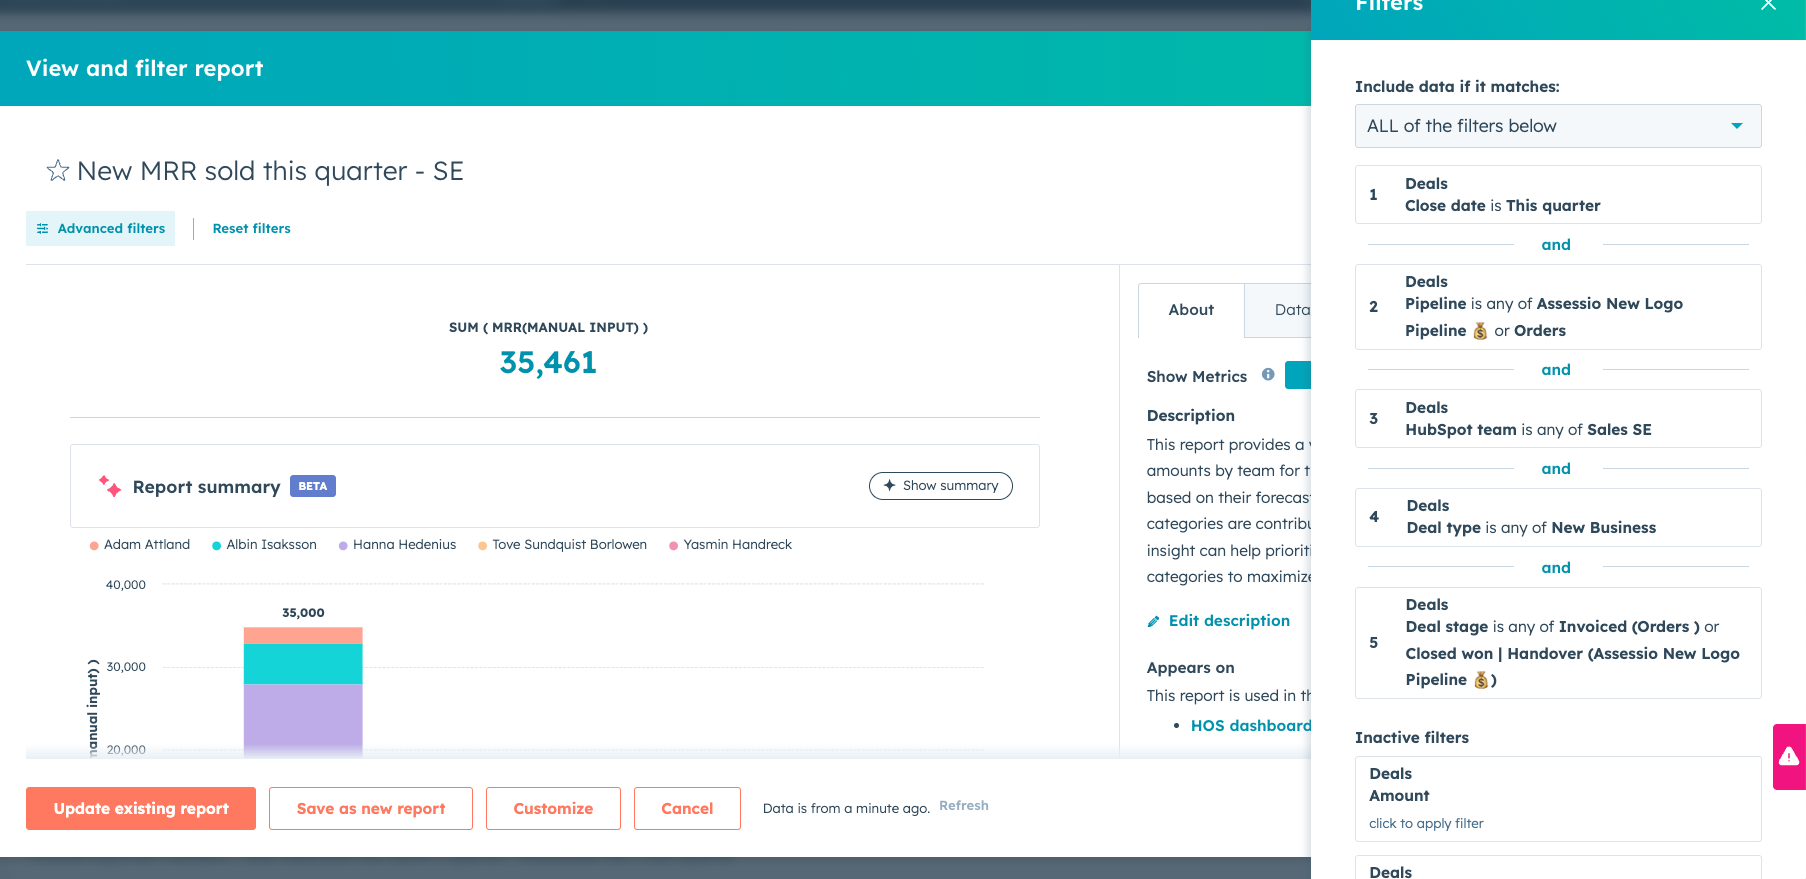Toggle Yasmin Handreck legend series
Viewport: 1806px width, 879px height.
click(730, 545)
